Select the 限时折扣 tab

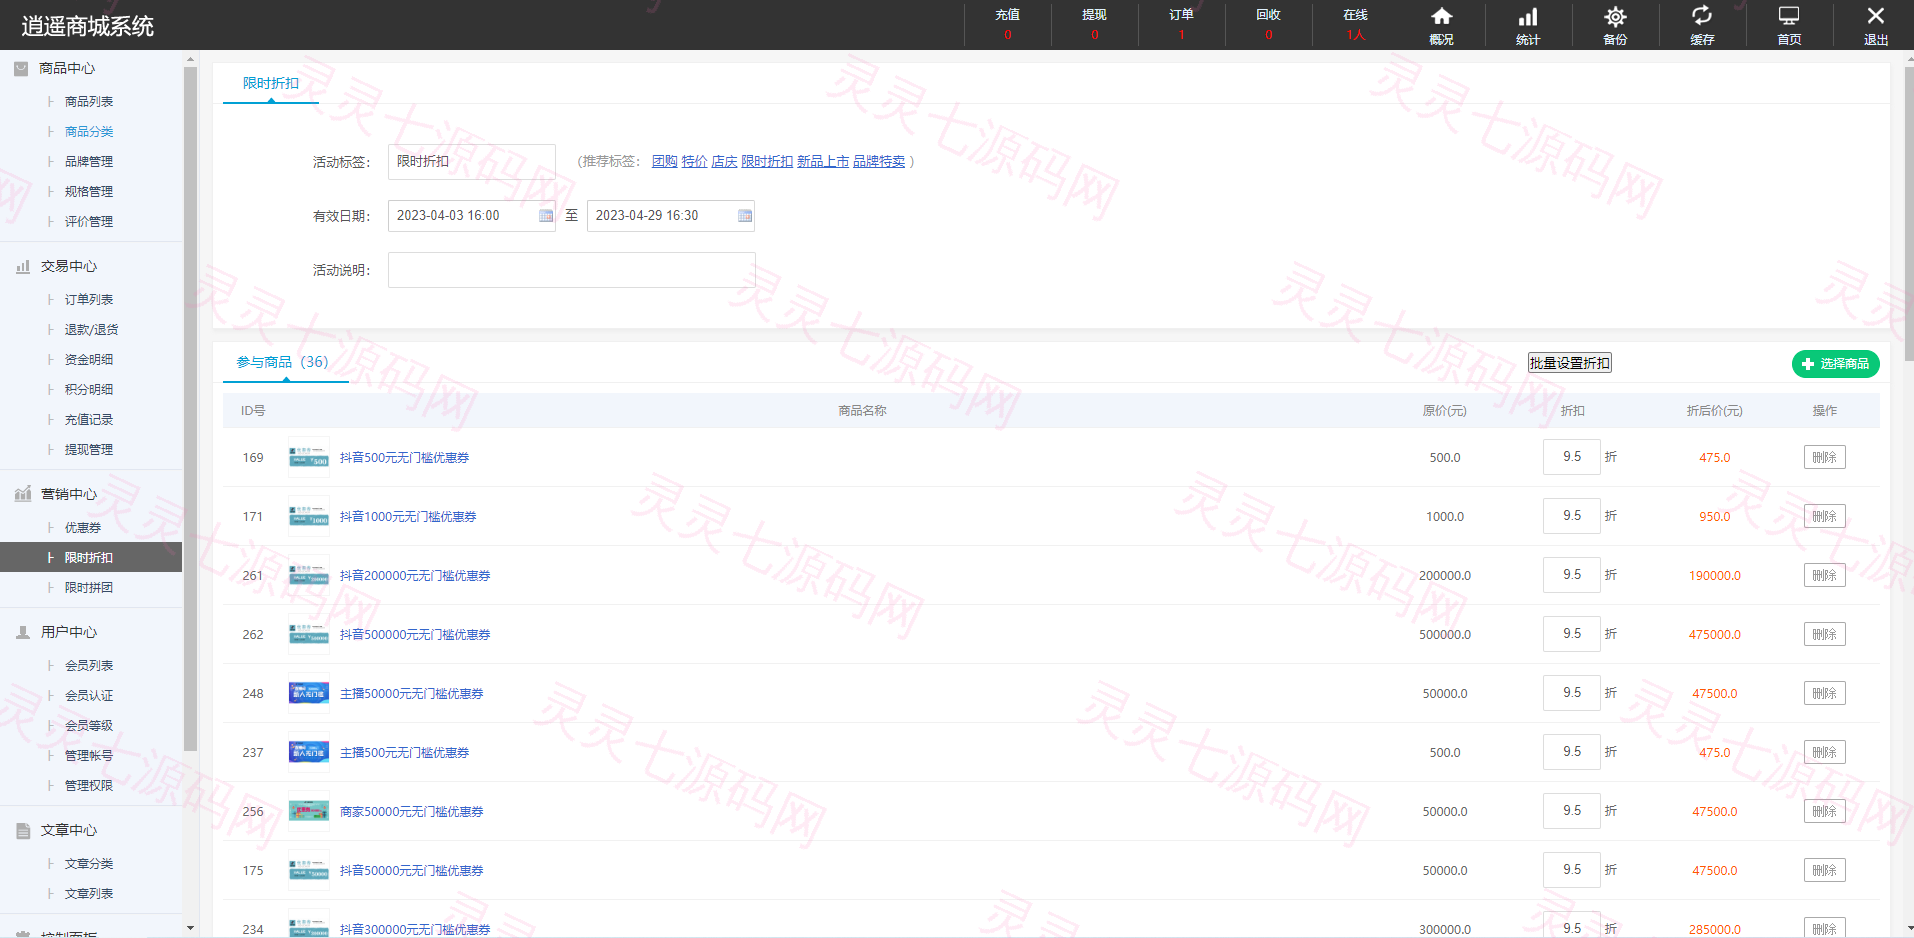pos(271,83)
